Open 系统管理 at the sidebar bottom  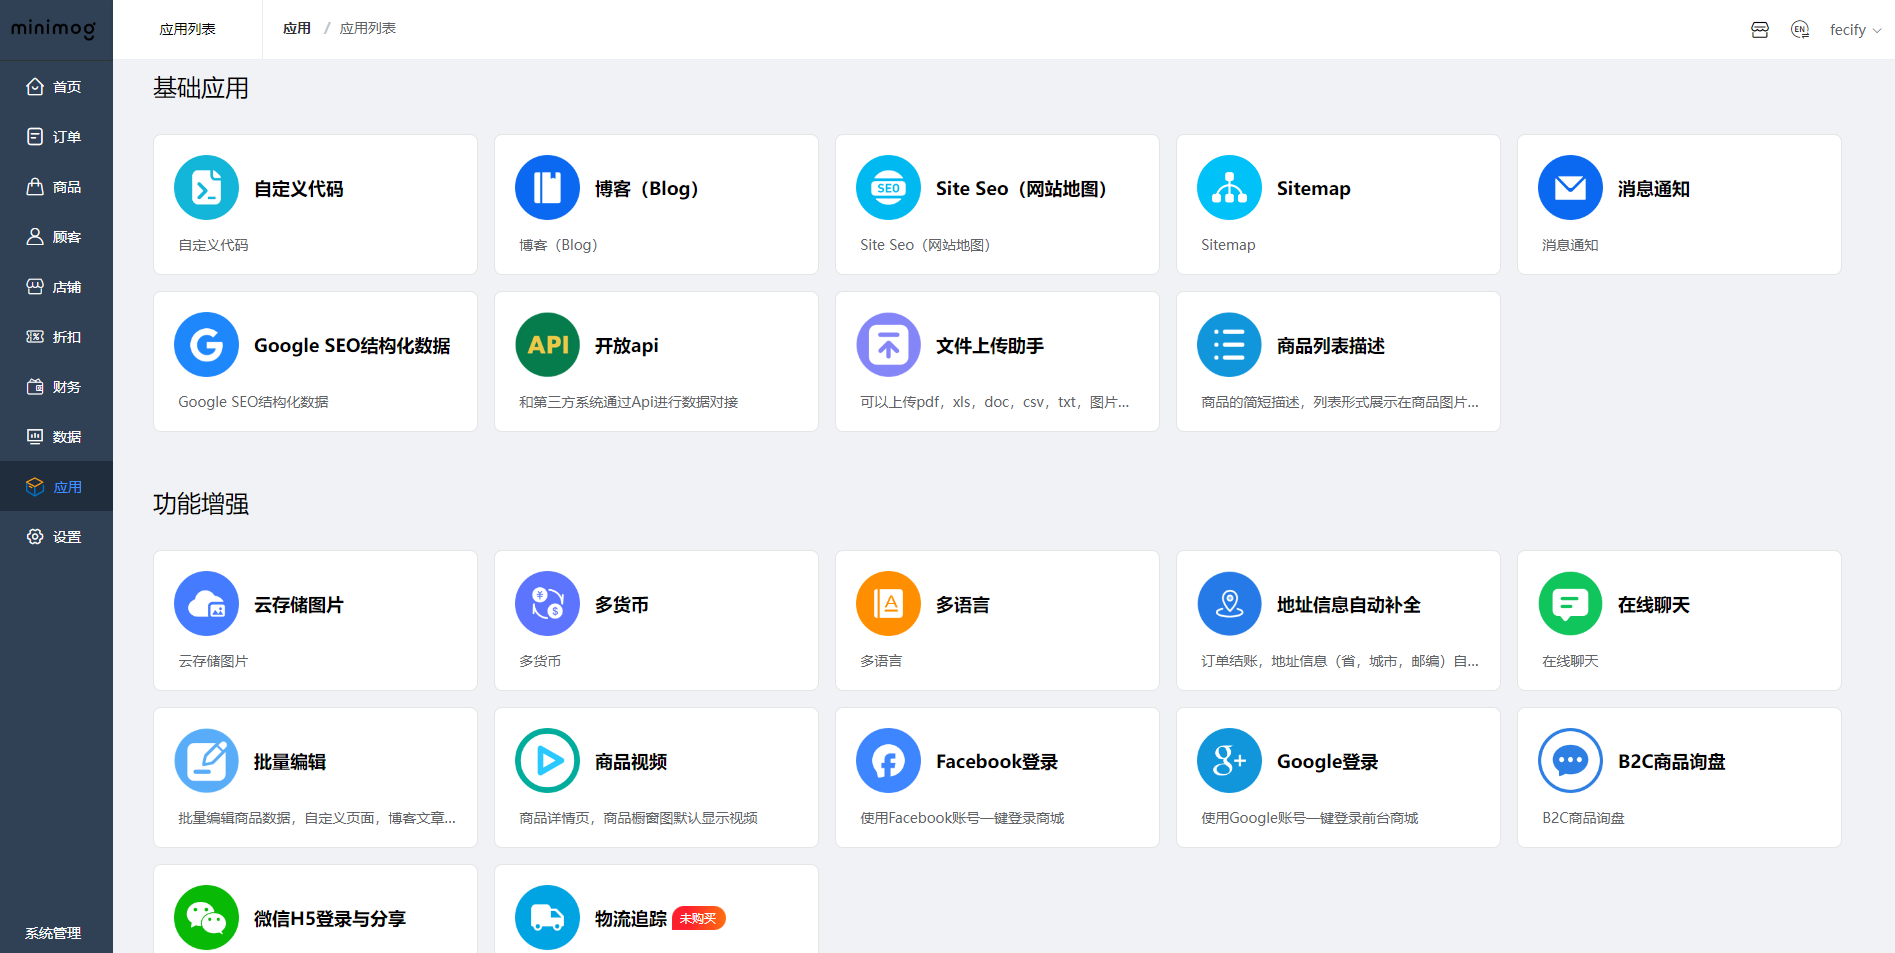tap(54, 933)
